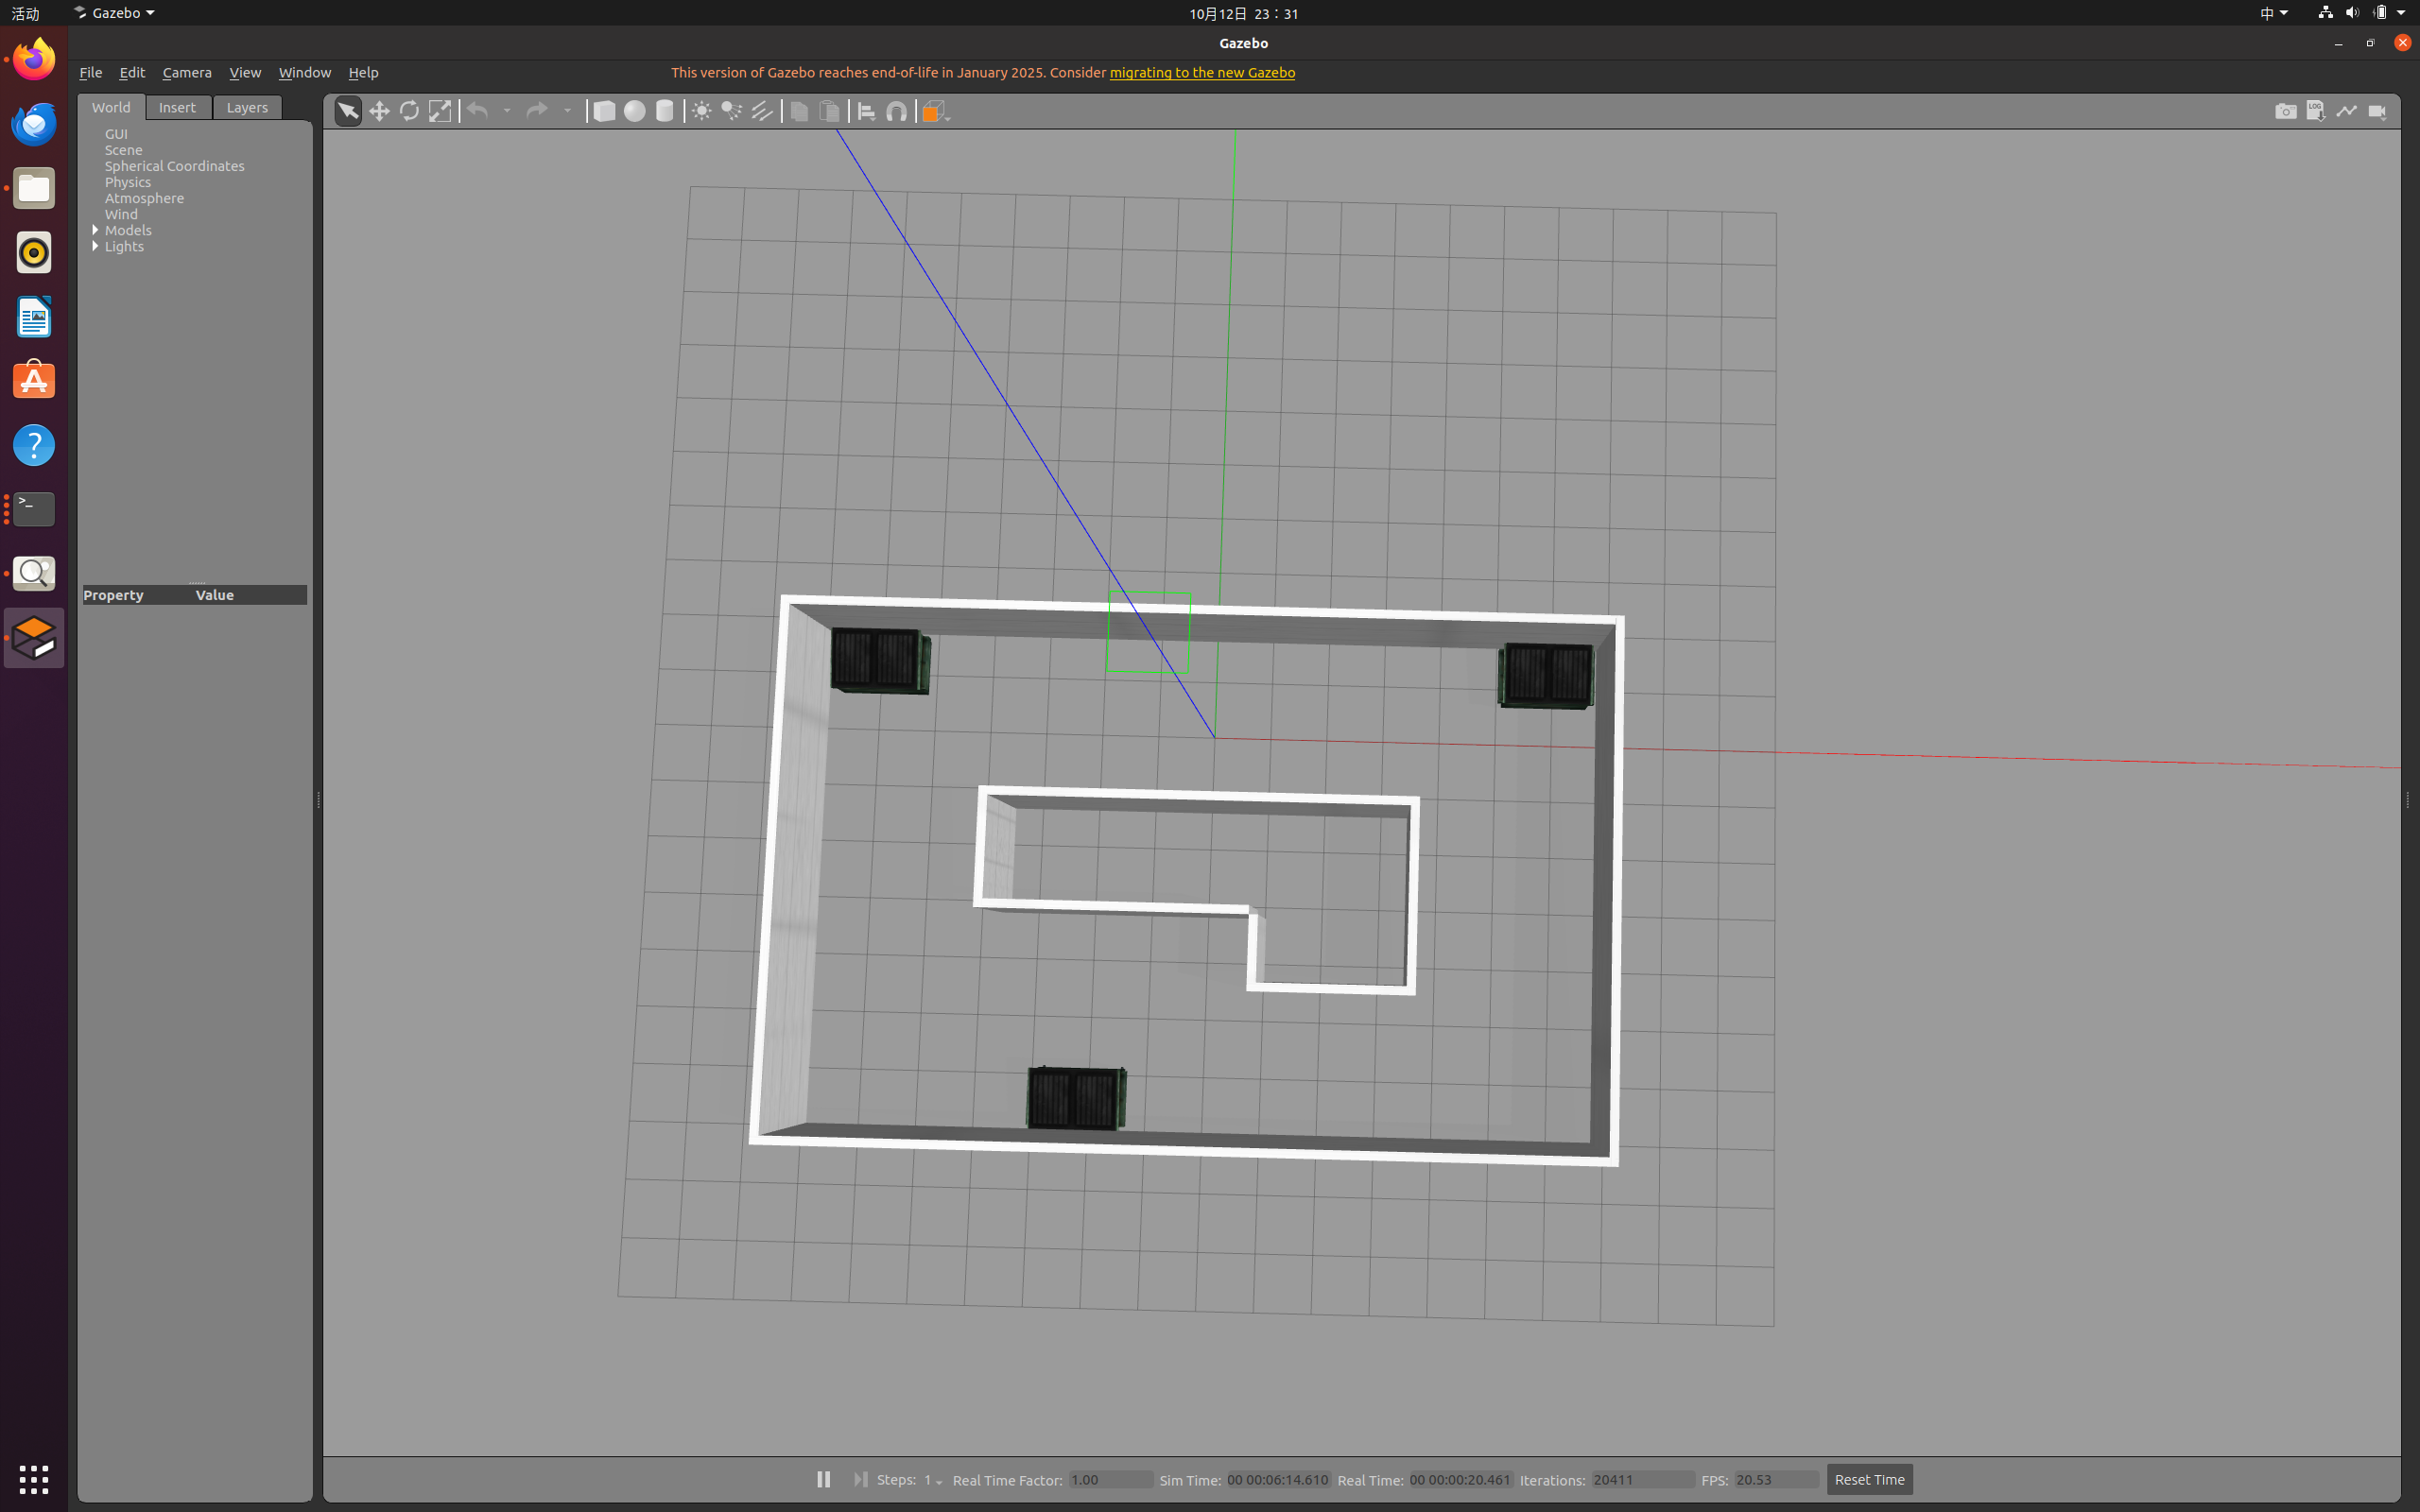Insert a cylinder shape
This screenshot has width=2420, height=1512.
click(x=664, y=111)
